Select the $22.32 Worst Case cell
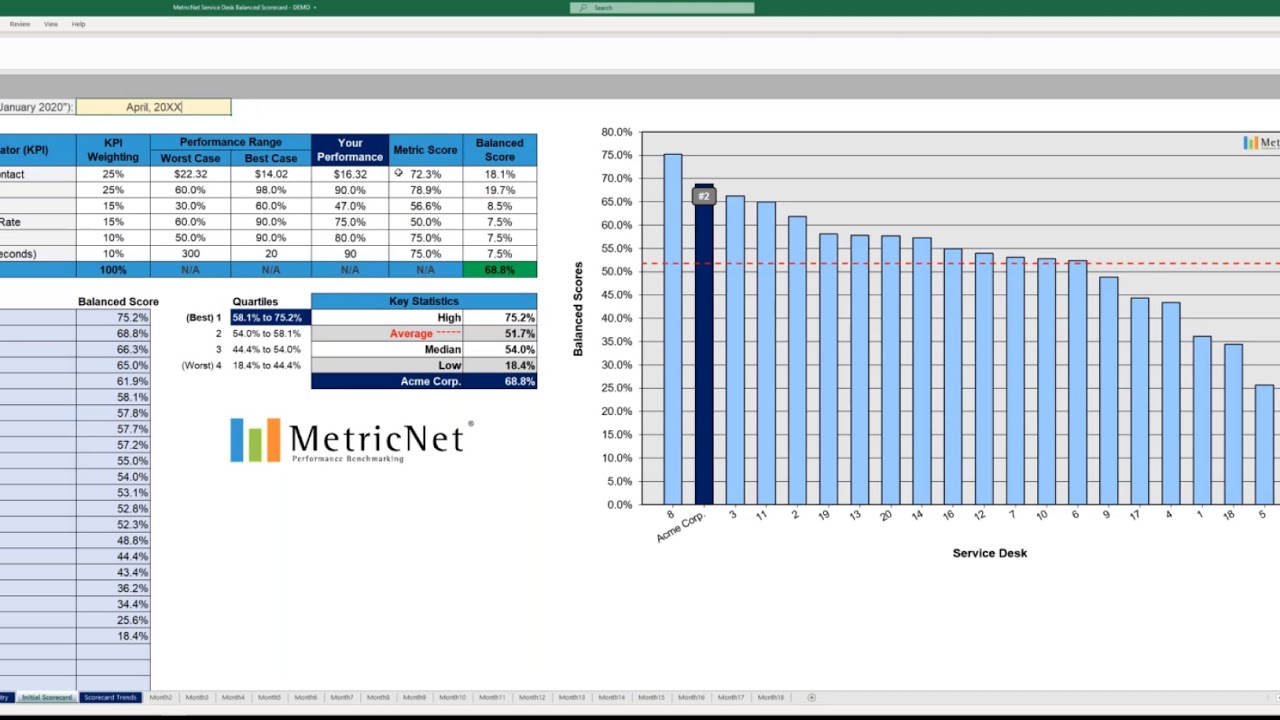1280x720 pixels. [x=190, y=174]
